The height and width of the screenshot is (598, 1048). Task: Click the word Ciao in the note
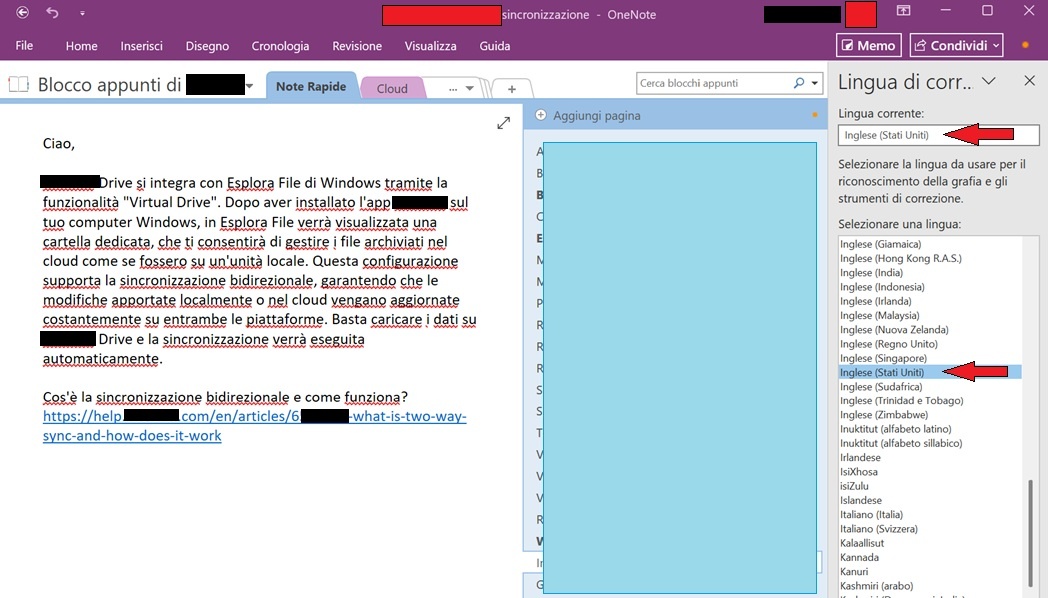click(x=57, y=144)
